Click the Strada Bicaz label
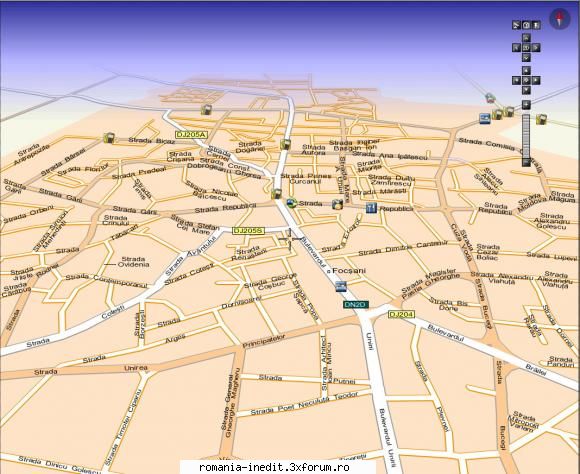580x474 pixels. [152, 141]
